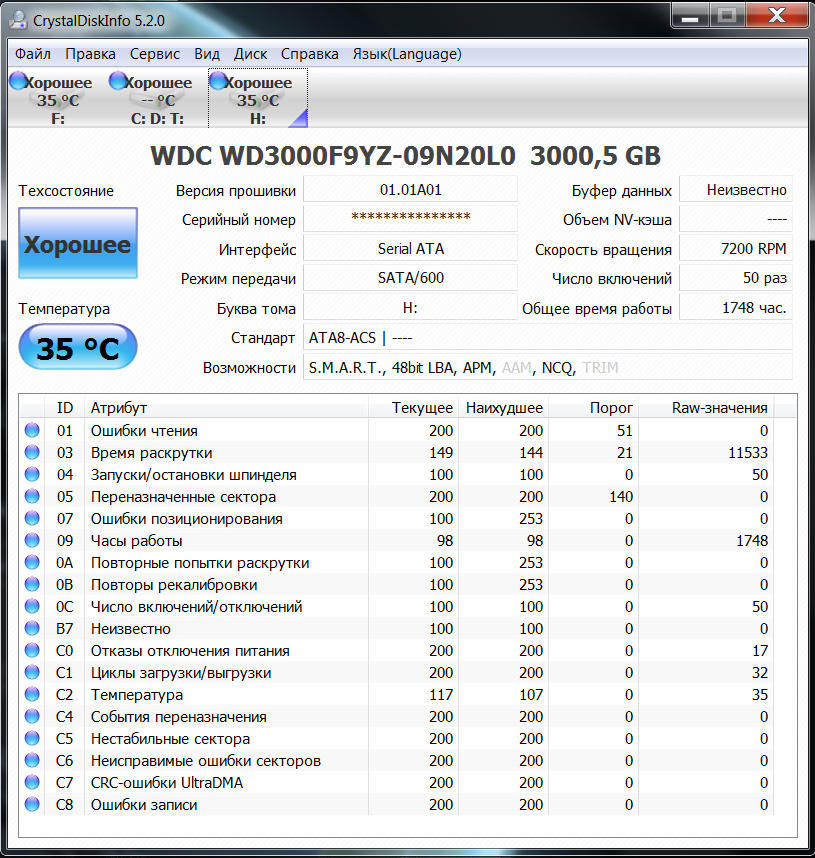Select disk C: D: T: in the disk bar
Image resolution: width=815 pixels, height=858 pixels.
click(x=158, y=100)
